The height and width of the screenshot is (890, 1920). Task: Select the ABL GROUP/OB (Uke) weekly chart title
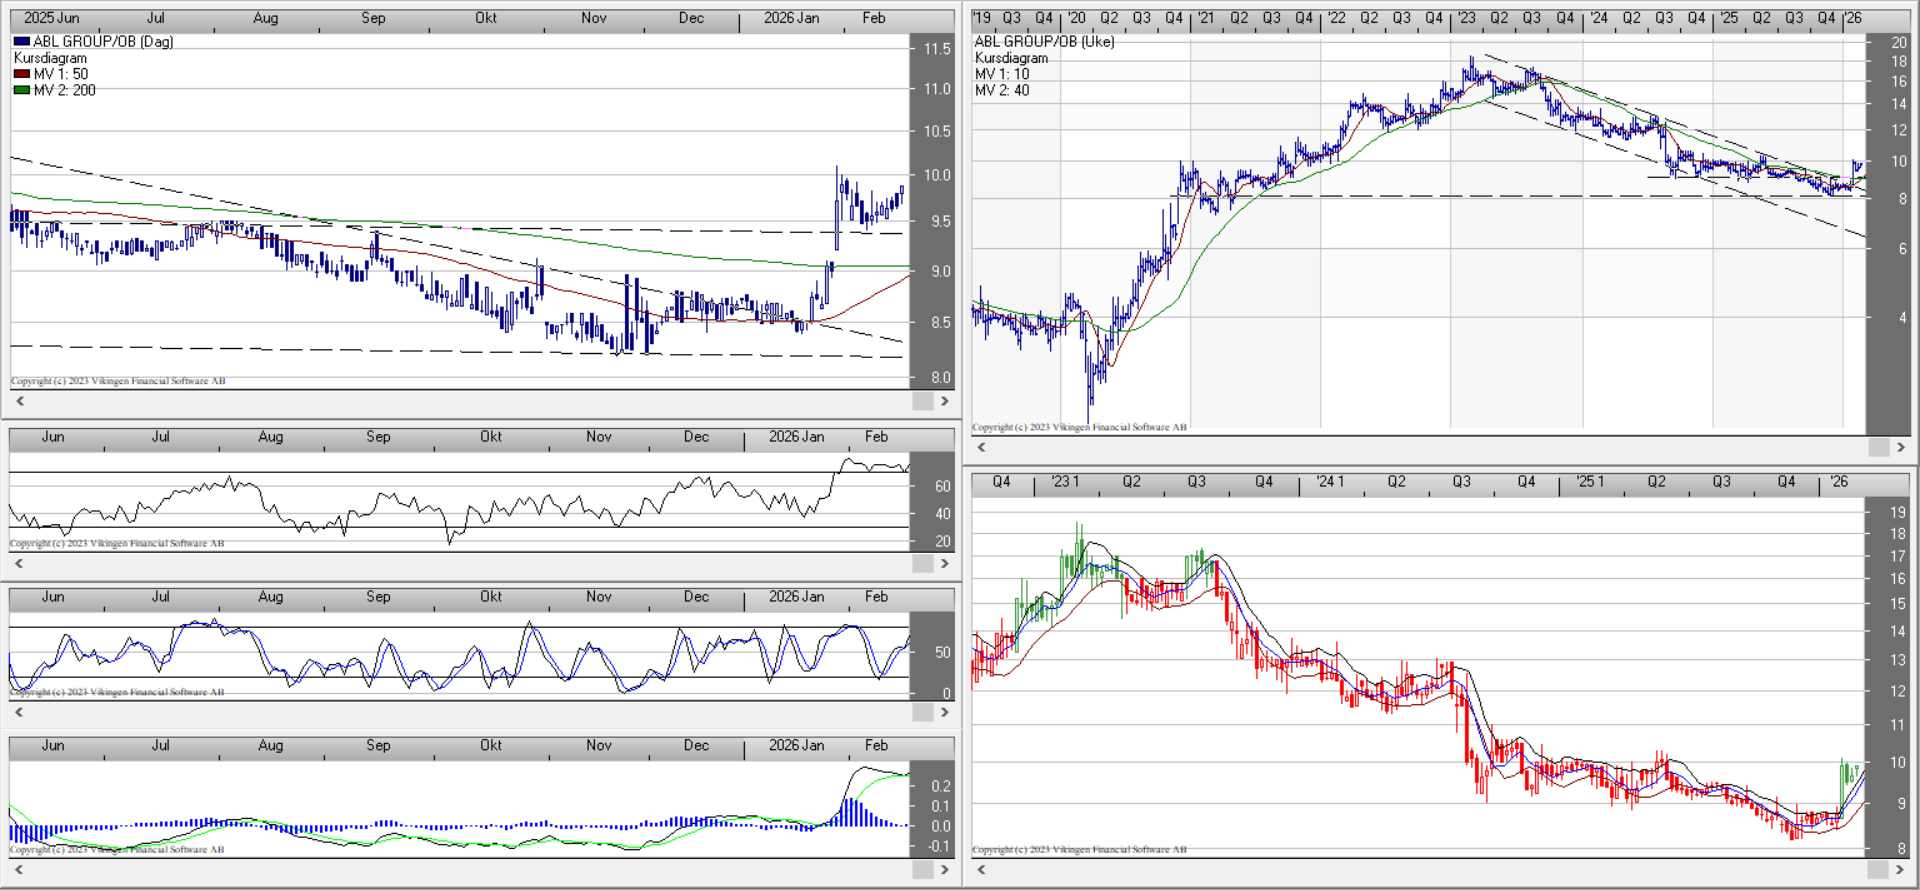pyautogui.click(x=1044, y=42)
